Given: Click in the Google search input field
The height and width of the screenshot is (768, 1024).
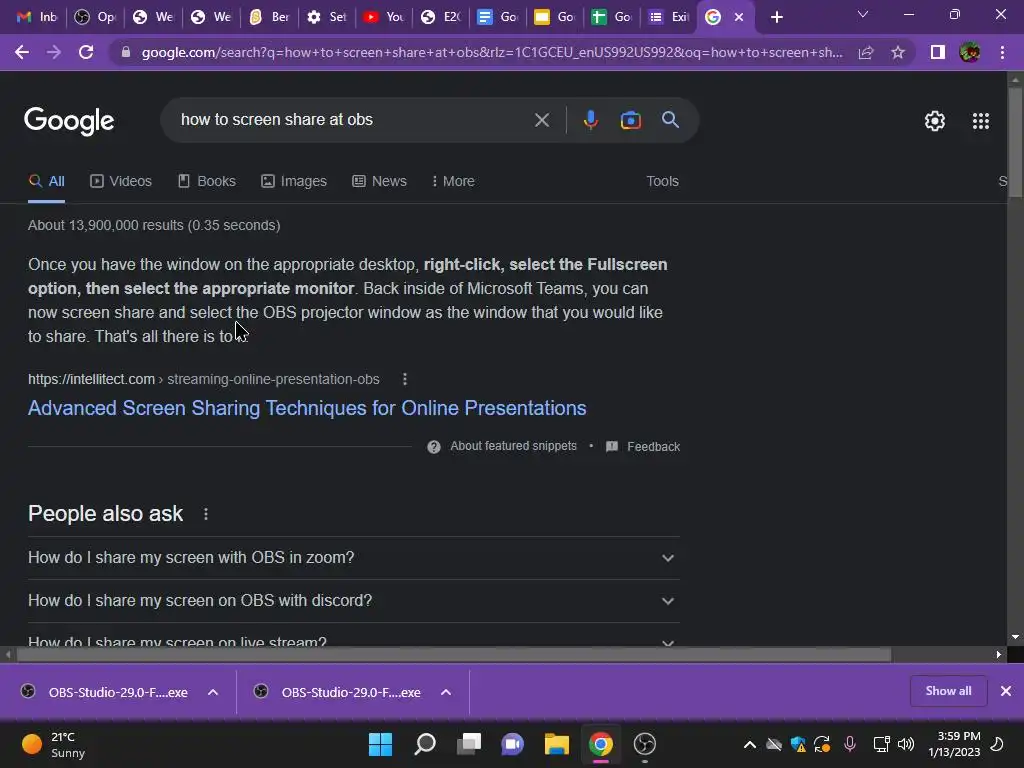Looking at the screenshot, I should 353,120.
